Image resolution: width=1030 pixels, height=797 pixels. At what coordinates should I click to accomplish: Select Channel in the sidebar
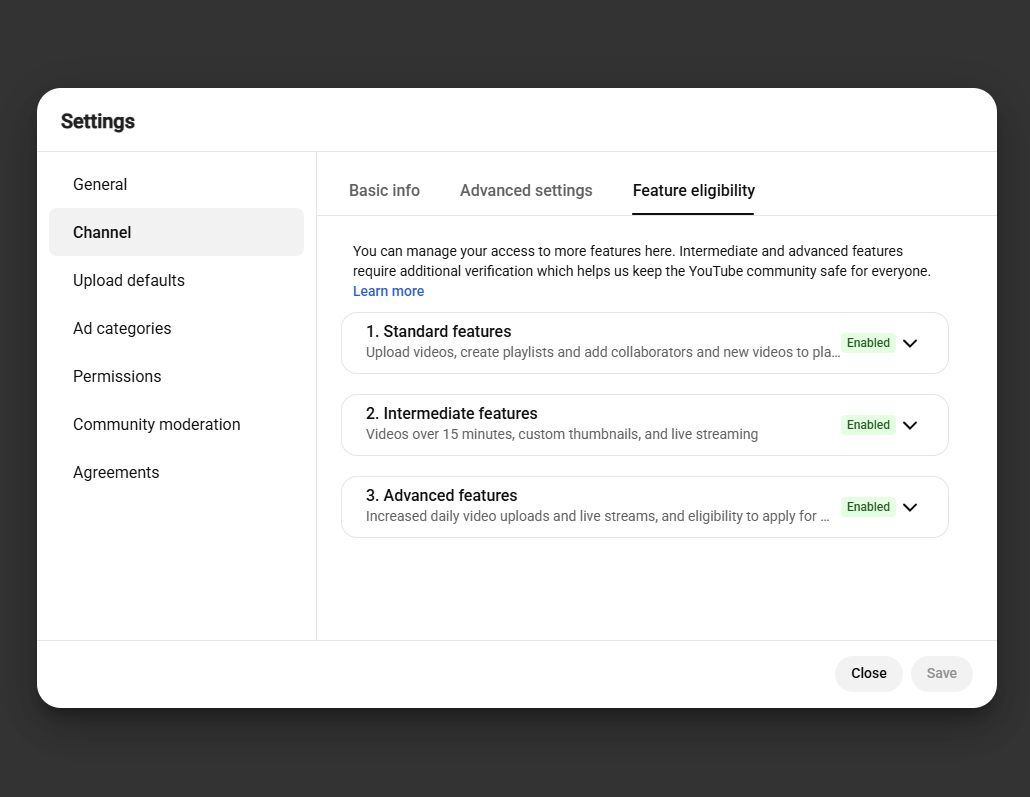pyautogui.click(x=176, y=233)
